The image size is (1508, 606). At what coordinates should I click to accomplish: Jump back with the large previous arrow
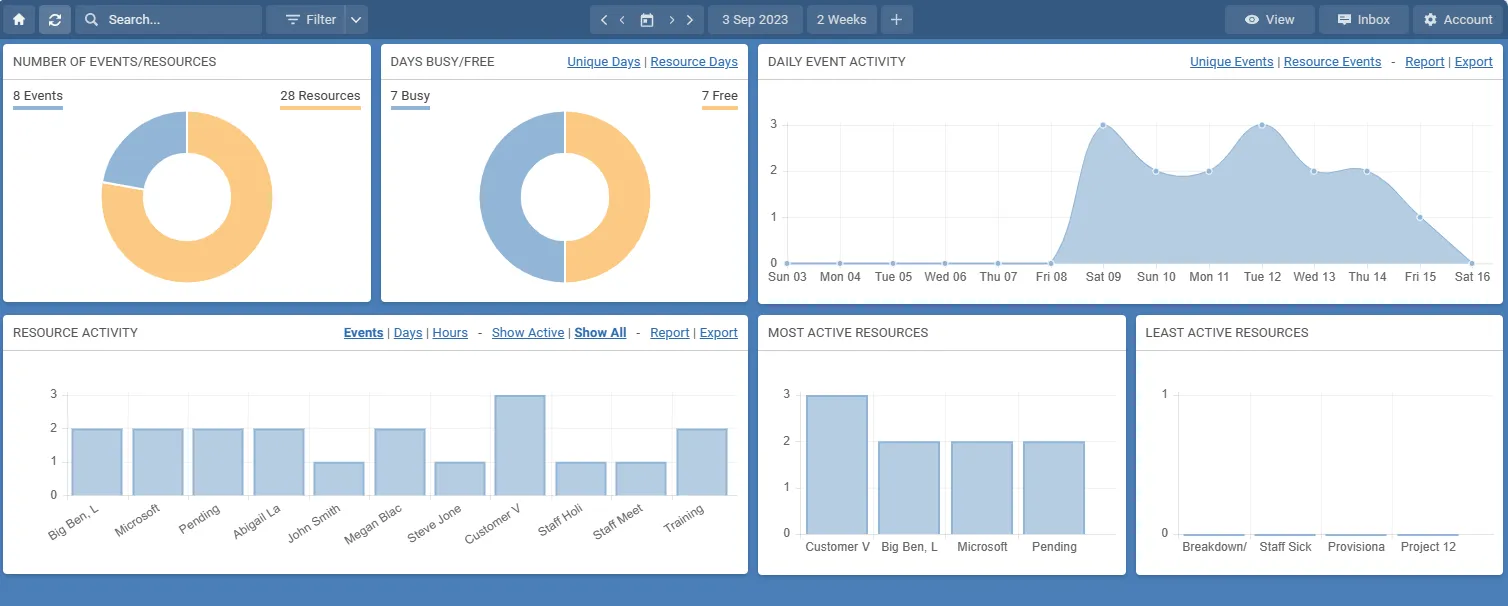(x=603, y=20)
